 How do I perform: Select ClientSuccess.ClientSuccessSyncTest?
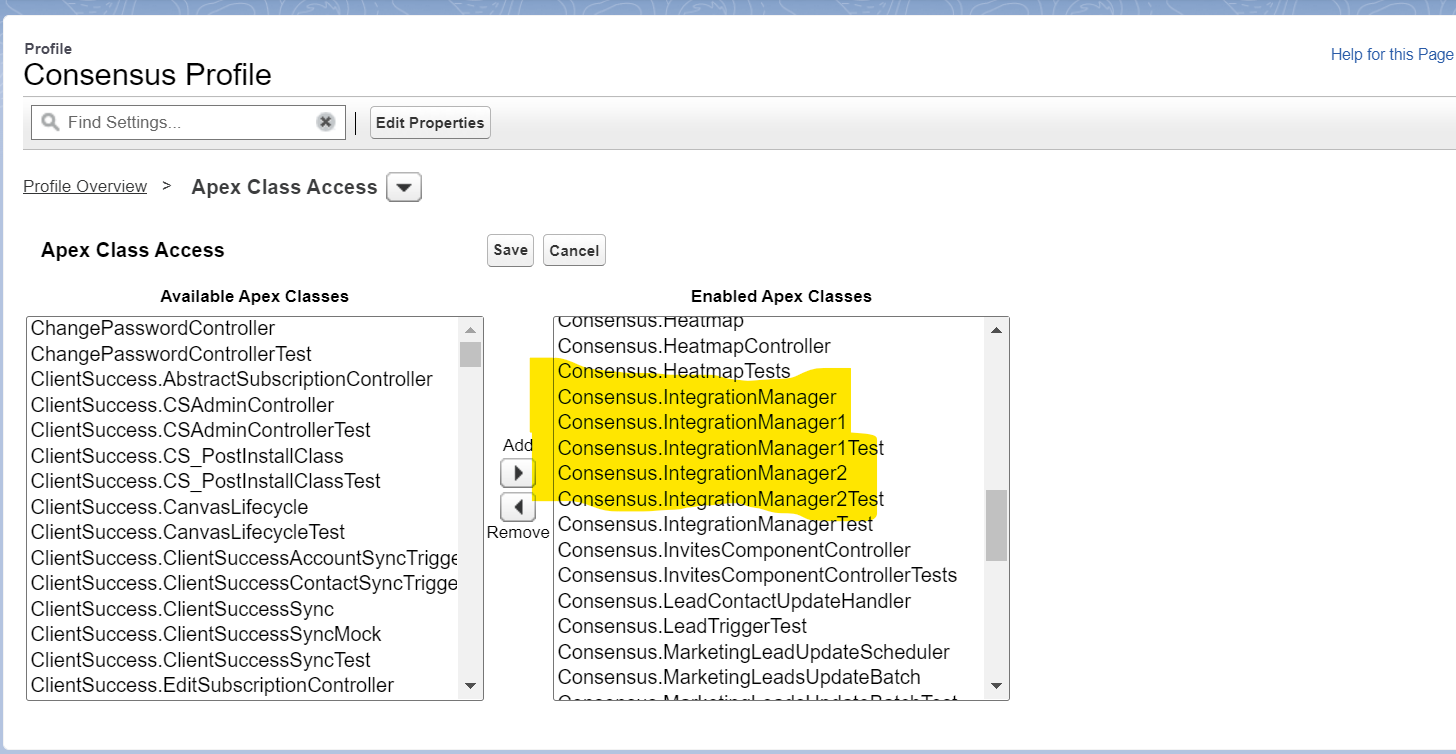click(242, 660)
